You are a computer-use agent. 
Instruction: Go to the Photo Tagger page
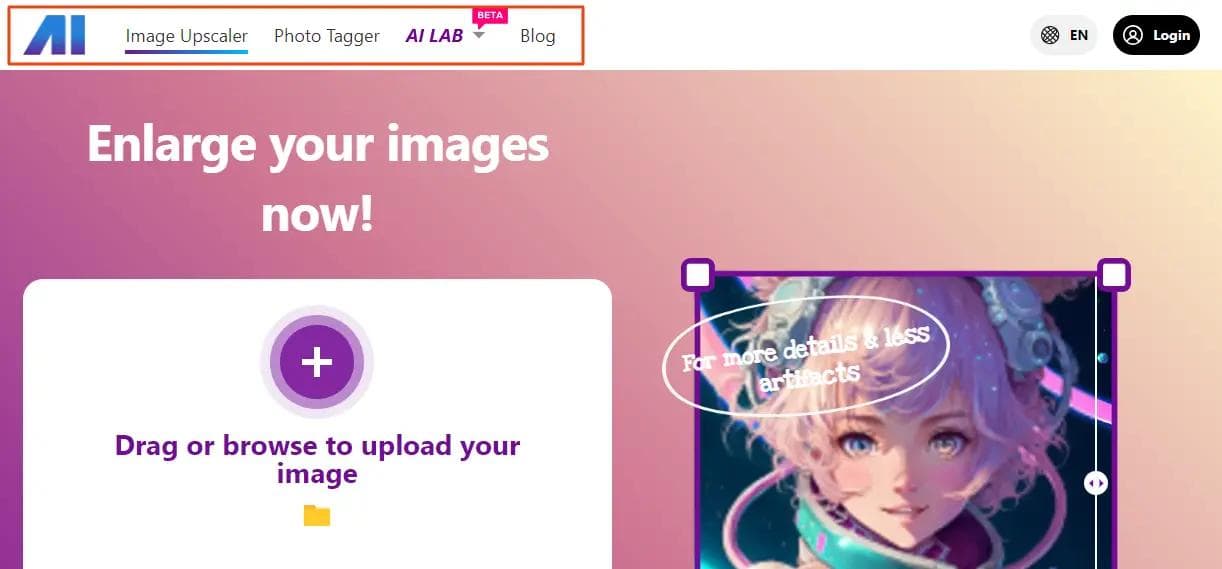tap(327, 36)
